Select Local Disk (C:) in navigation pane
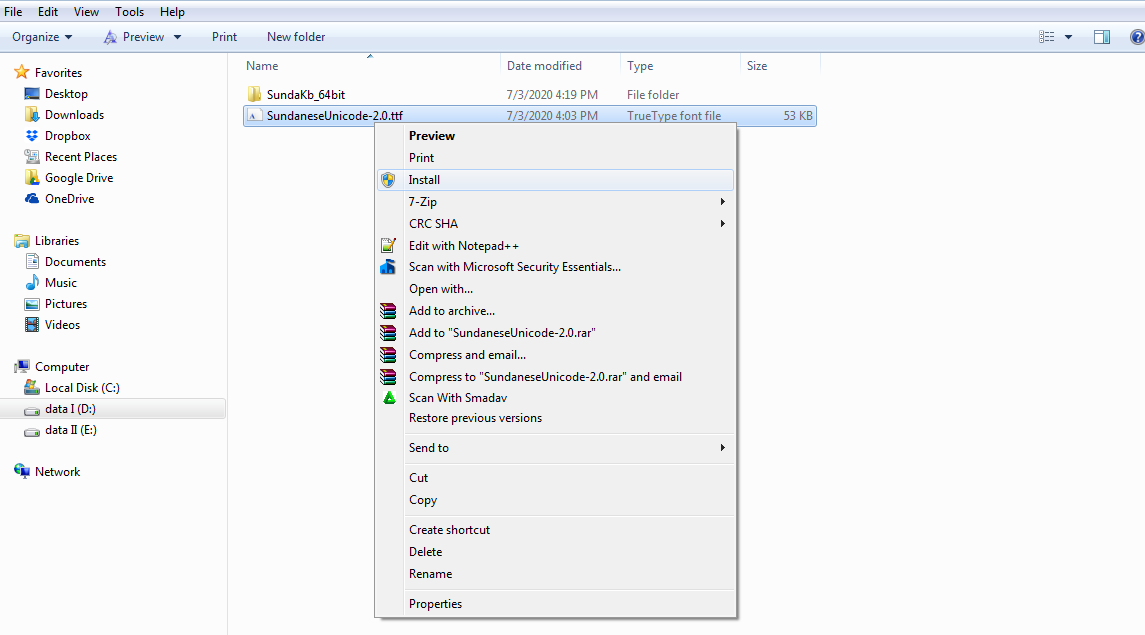Viewport: 1145px width, 635px height. (x=81, y=388)
